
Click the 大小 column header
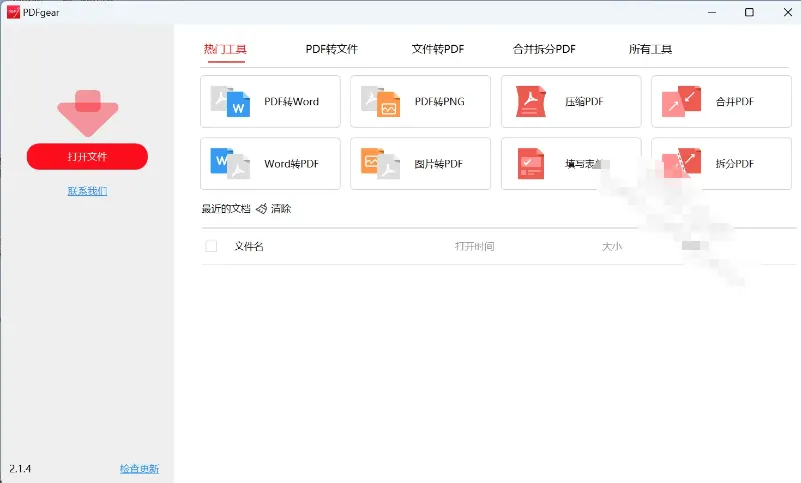611,246
